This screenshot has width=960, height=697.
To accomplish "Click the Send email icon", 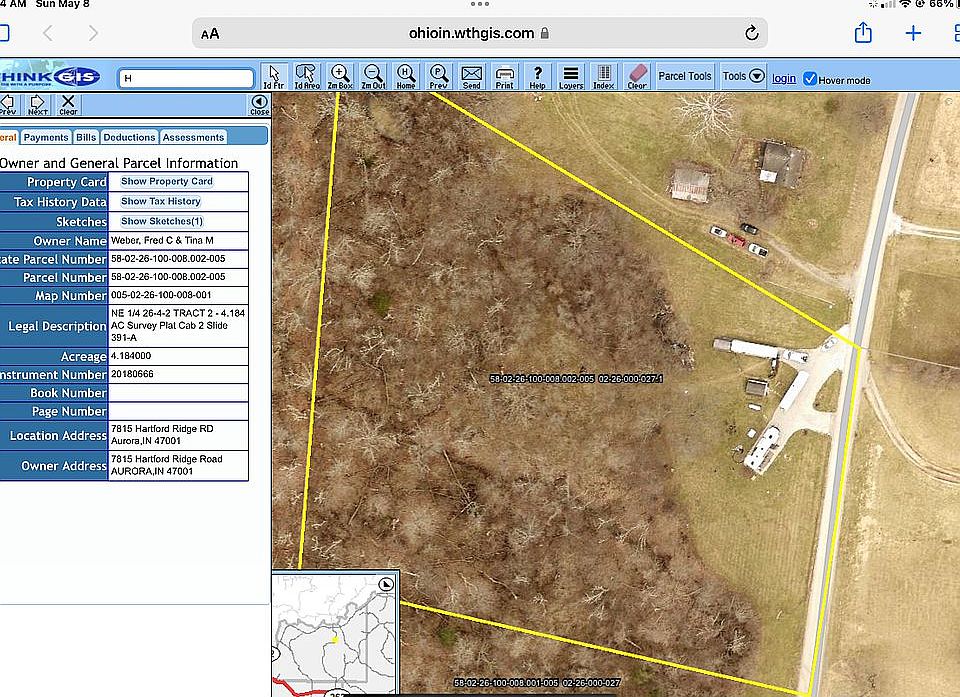I will click(472, 76).
